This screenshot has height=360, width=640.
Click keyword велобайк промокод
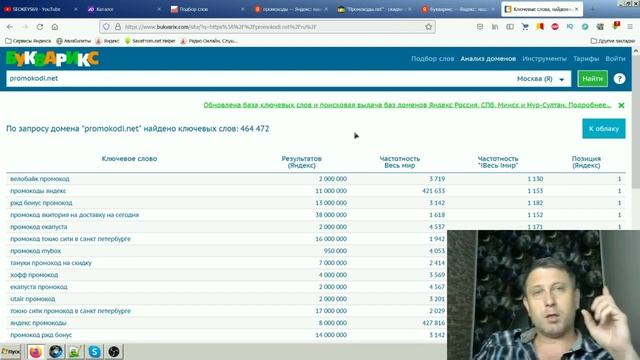[x=40, y=179]
